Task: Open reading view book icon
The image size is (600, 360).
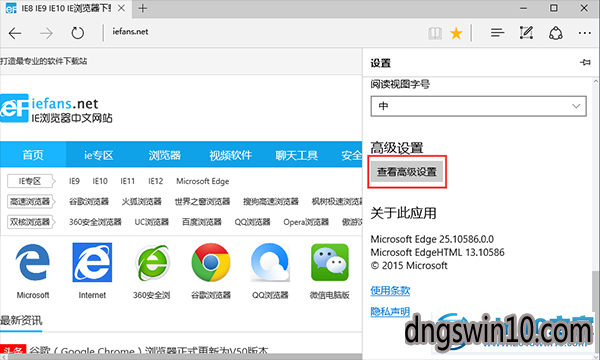Action: tap(435, 34)
